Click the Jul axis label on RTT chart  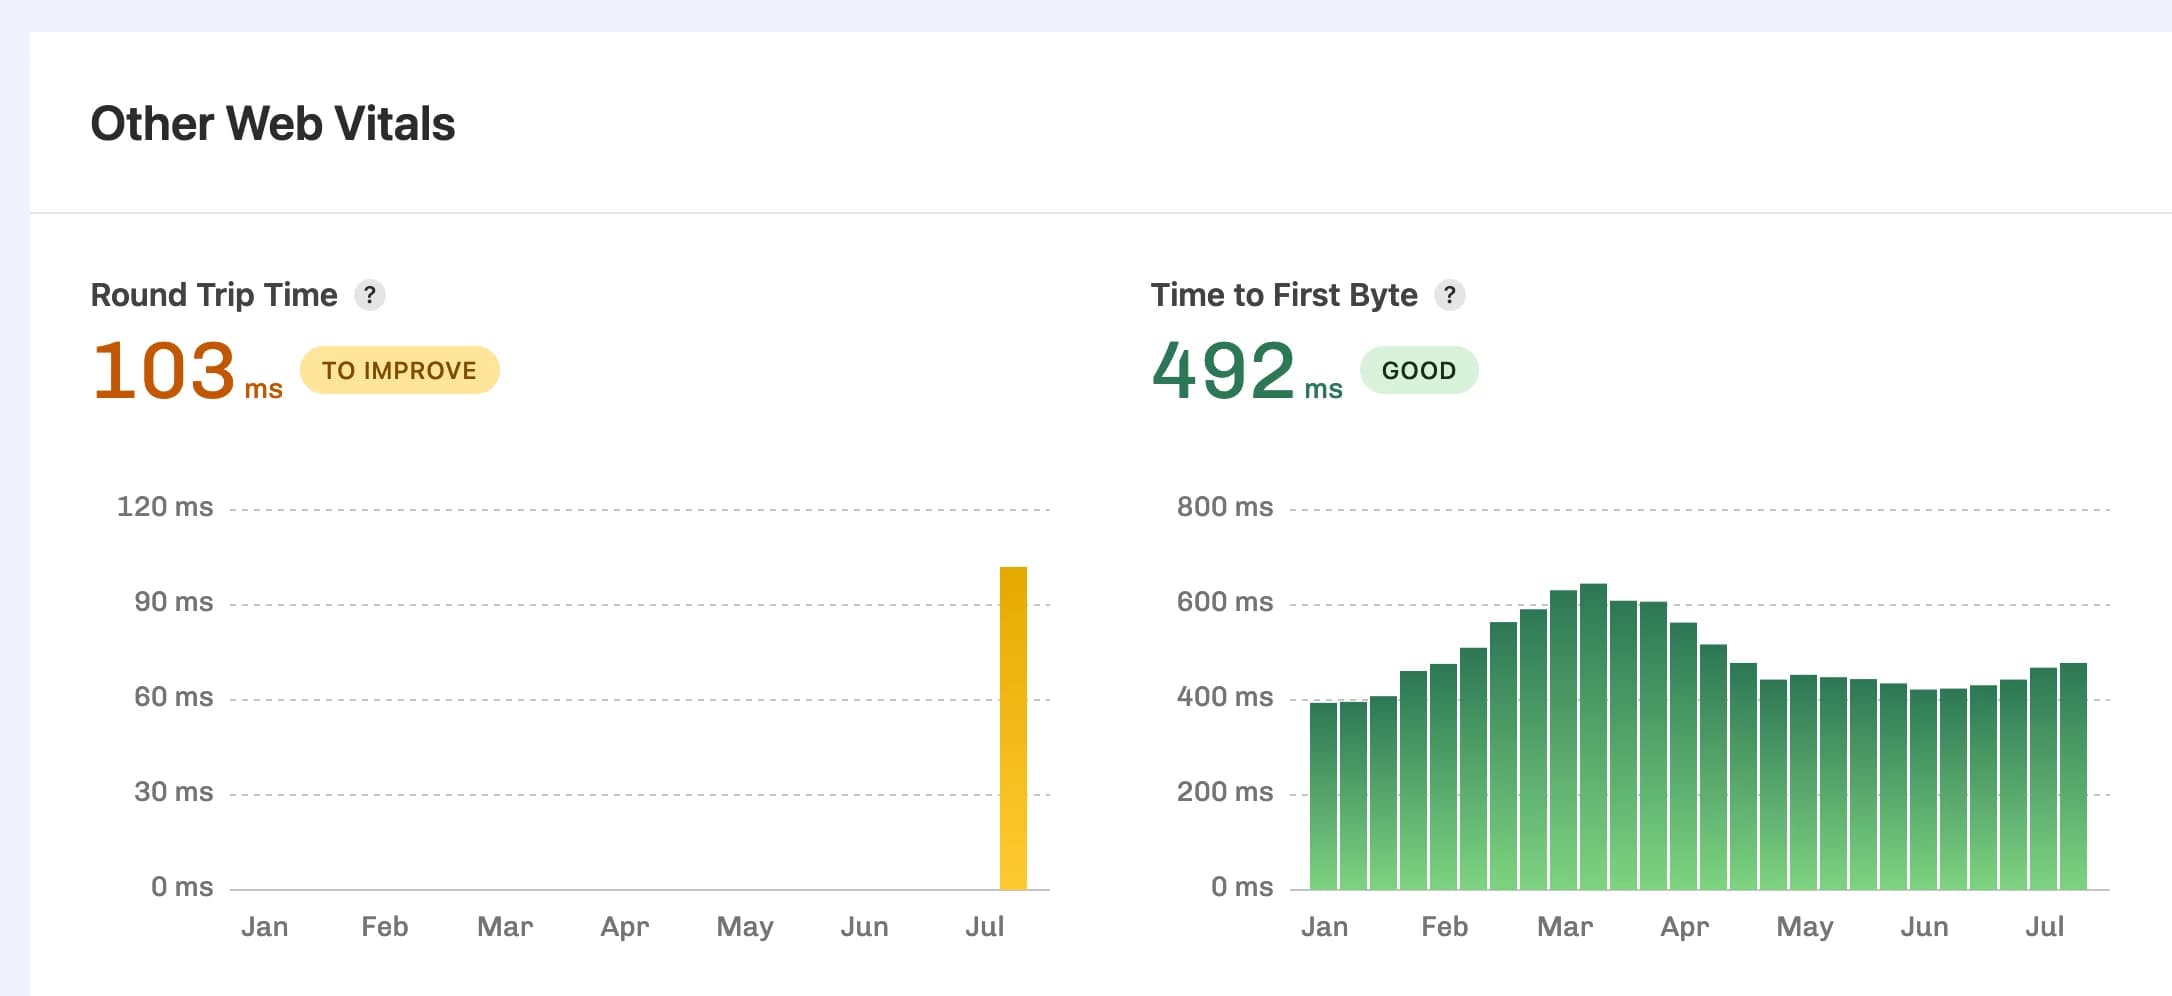pyautogui.click(x=986, y=926)
